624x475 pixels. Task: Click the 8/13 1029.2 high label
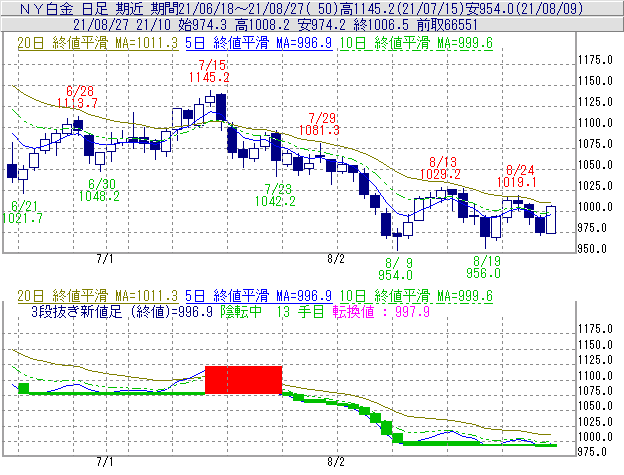[440, 168]
